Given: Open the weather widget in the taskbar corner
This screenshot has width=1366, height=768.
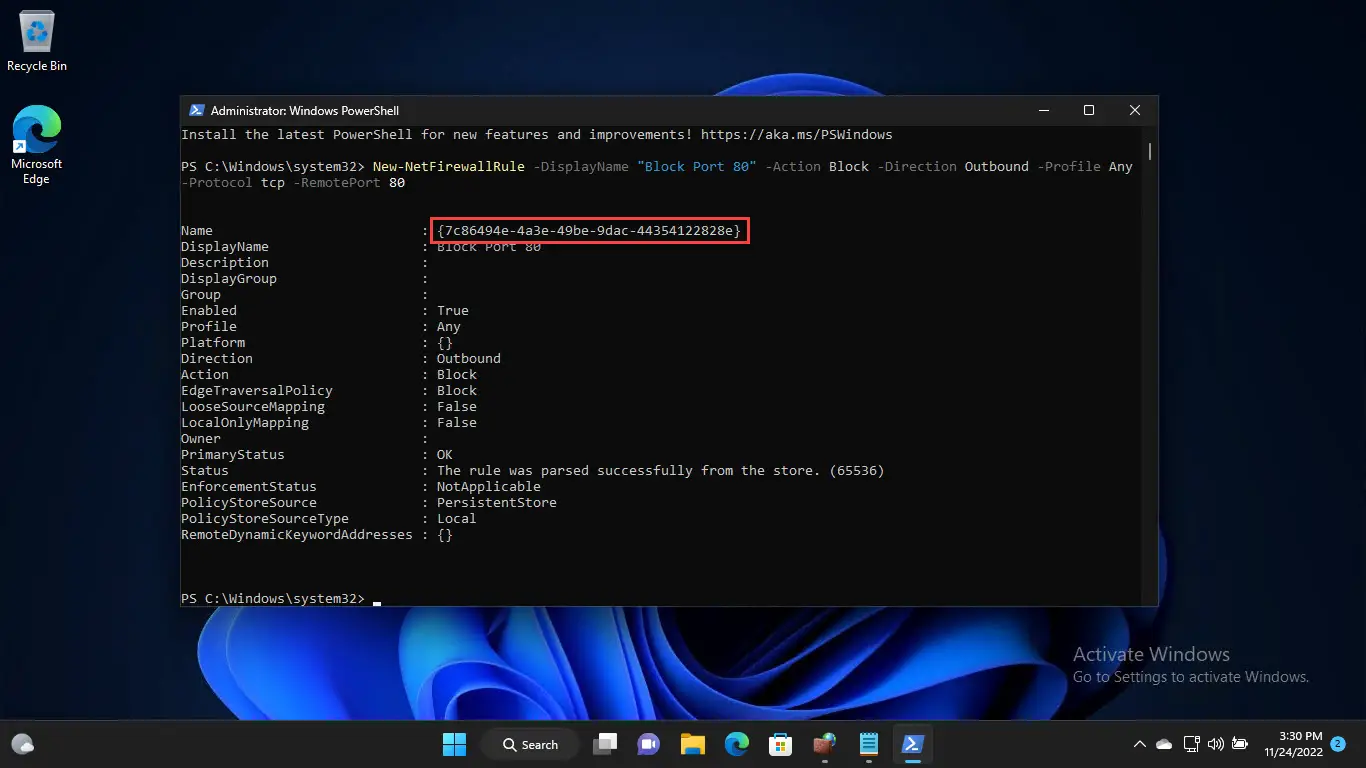Looking at the screenshot, I should 22,744.
